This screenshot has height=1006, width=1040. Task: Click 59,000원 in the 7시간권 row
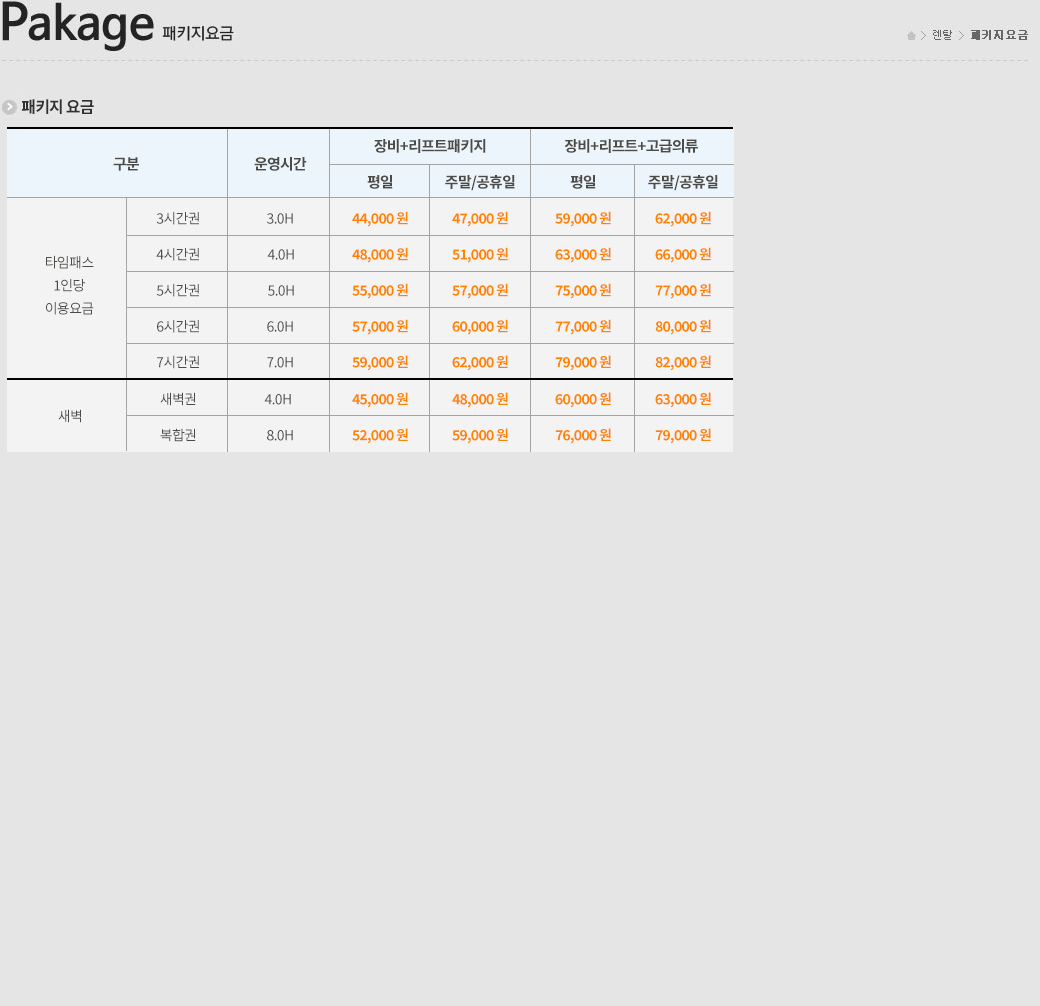379,361
